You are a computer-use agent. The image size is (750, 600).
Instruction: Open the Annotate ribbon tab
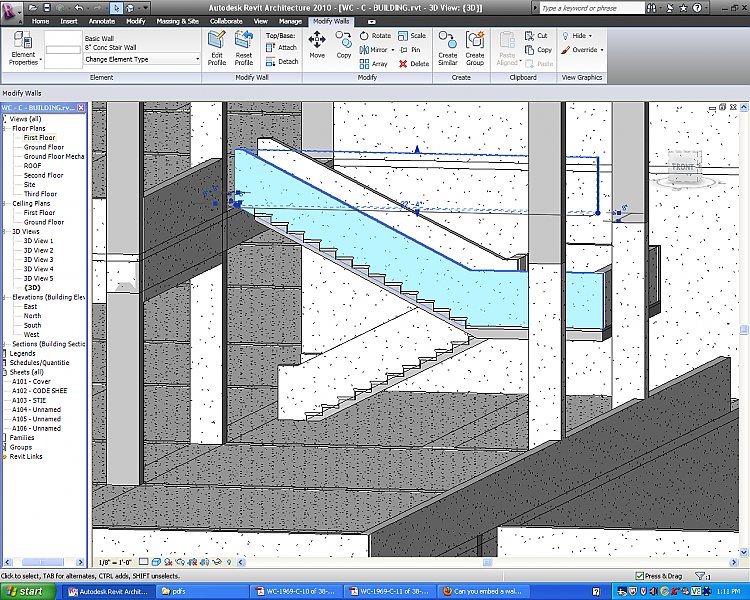click(x=101, y=20)
